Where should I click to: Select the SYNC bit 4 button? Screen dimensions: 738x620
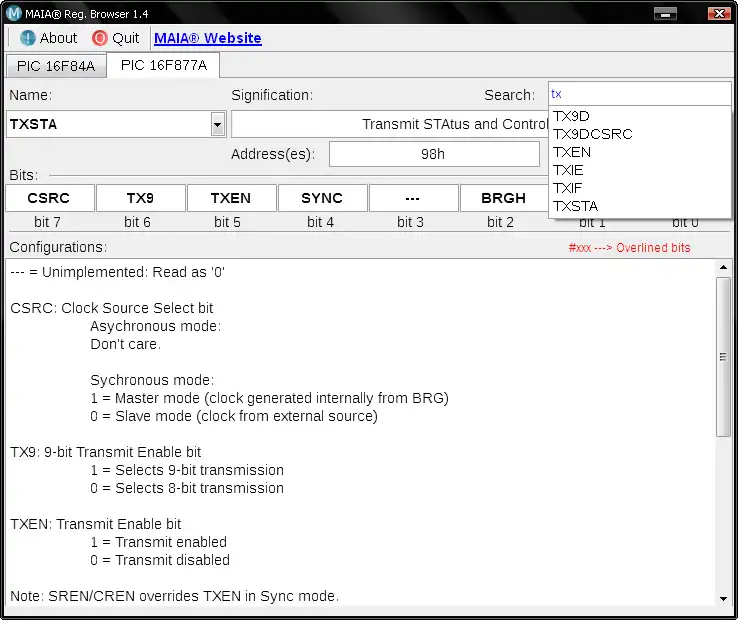322,198
